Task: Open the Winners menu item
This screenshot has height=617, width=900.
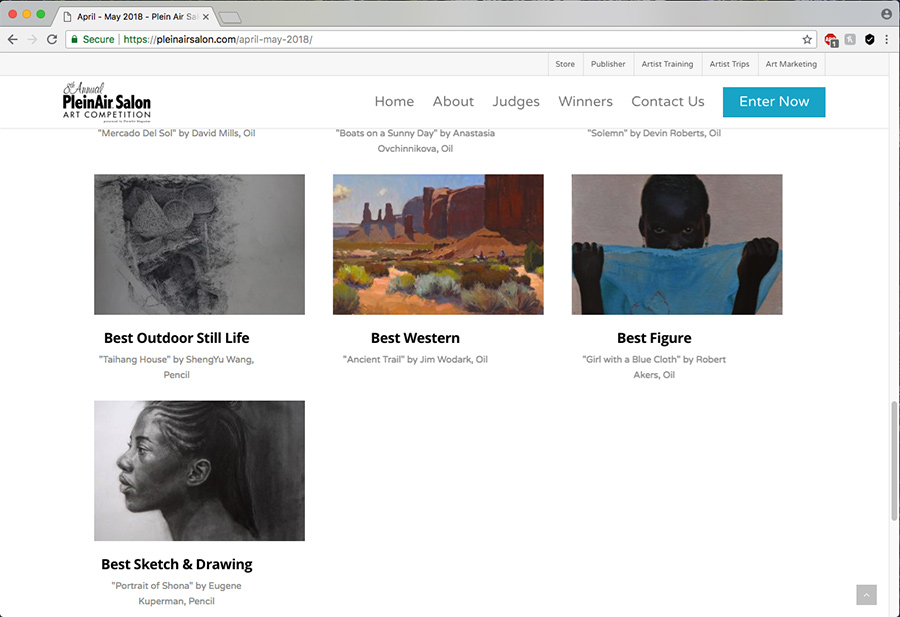Action: (585, 102)
